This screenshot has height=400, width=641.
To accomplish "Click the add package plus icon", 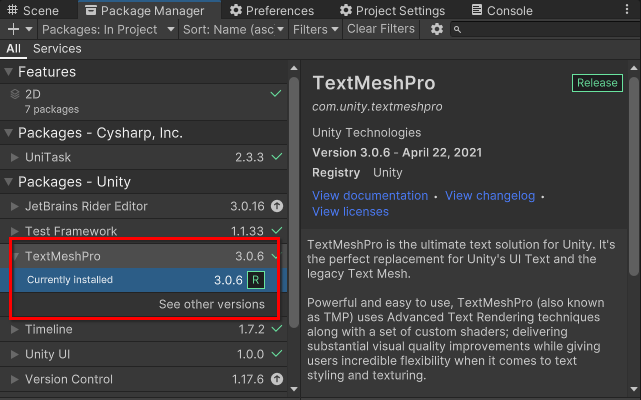I will [x=14, y=30].
